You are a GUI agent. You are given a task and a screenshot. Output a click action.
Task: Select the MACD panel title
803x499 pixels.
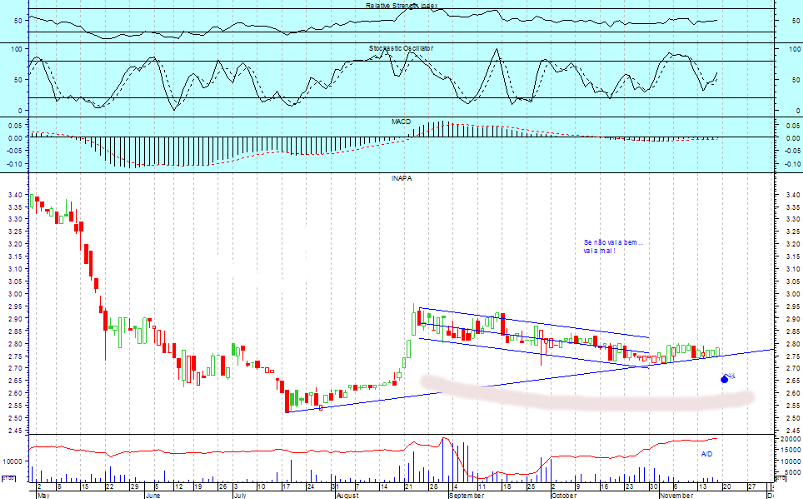pyautogui.click(x=401, y=121)
